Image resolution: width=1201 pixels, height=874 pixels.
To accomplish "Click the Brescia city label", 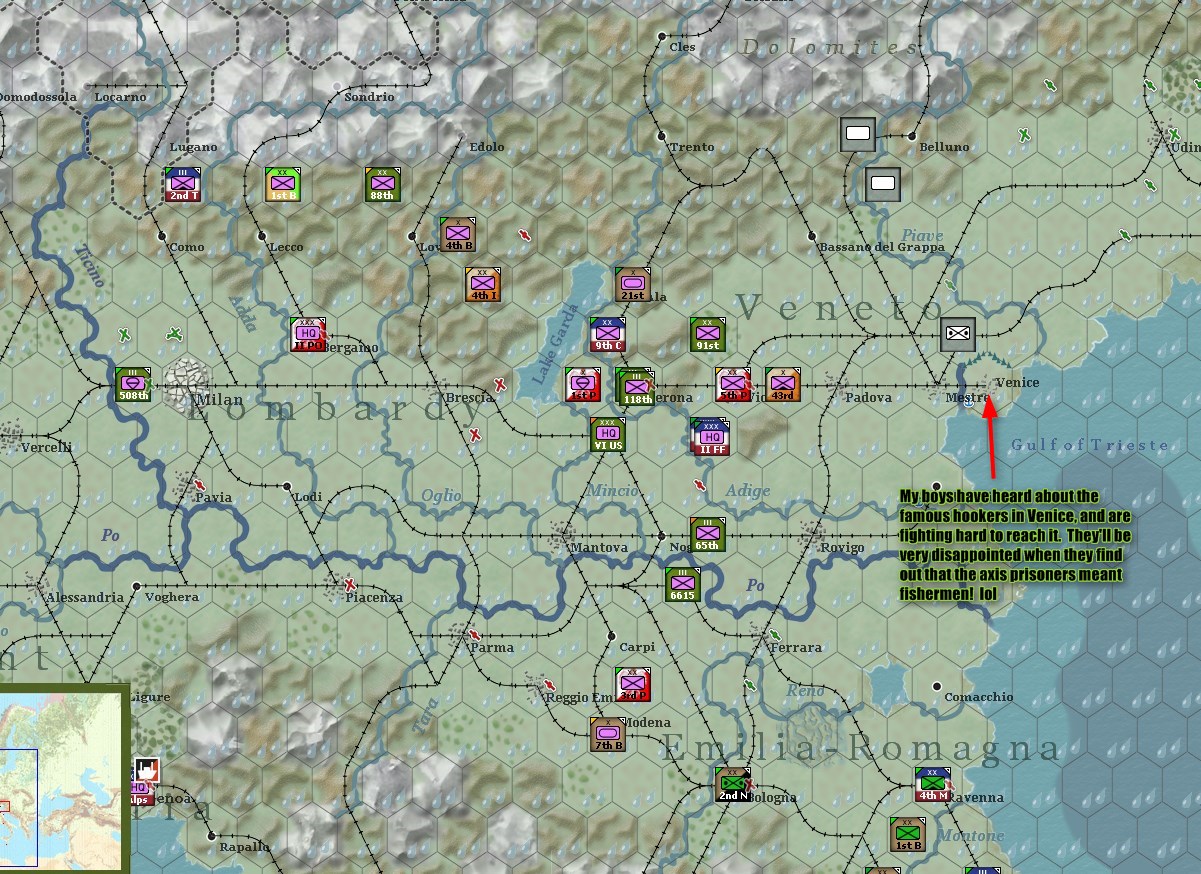I will point(470,398).
